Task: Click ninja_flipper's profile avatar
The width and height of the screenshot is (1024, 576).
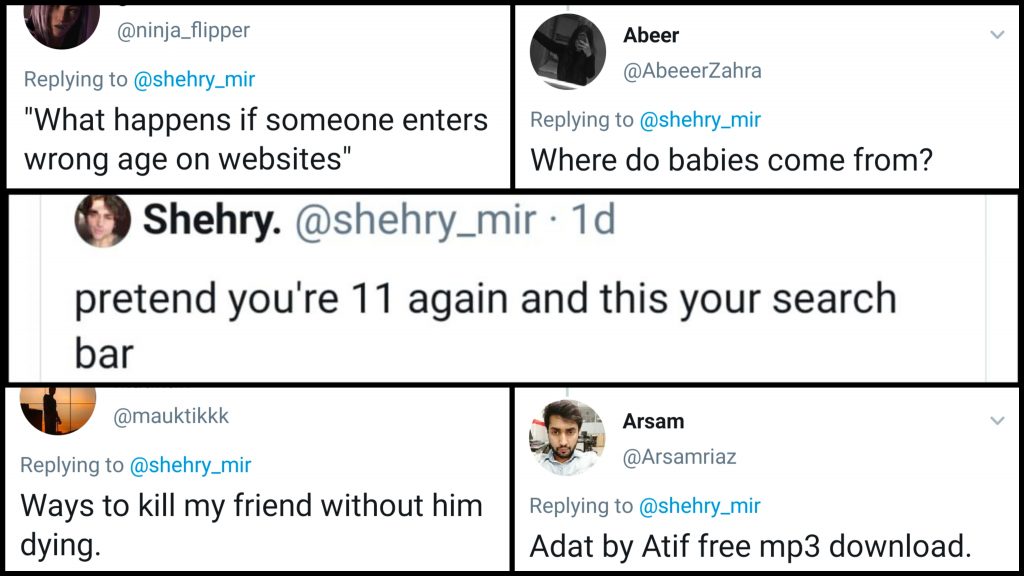Action: click(x=62, y=24)
